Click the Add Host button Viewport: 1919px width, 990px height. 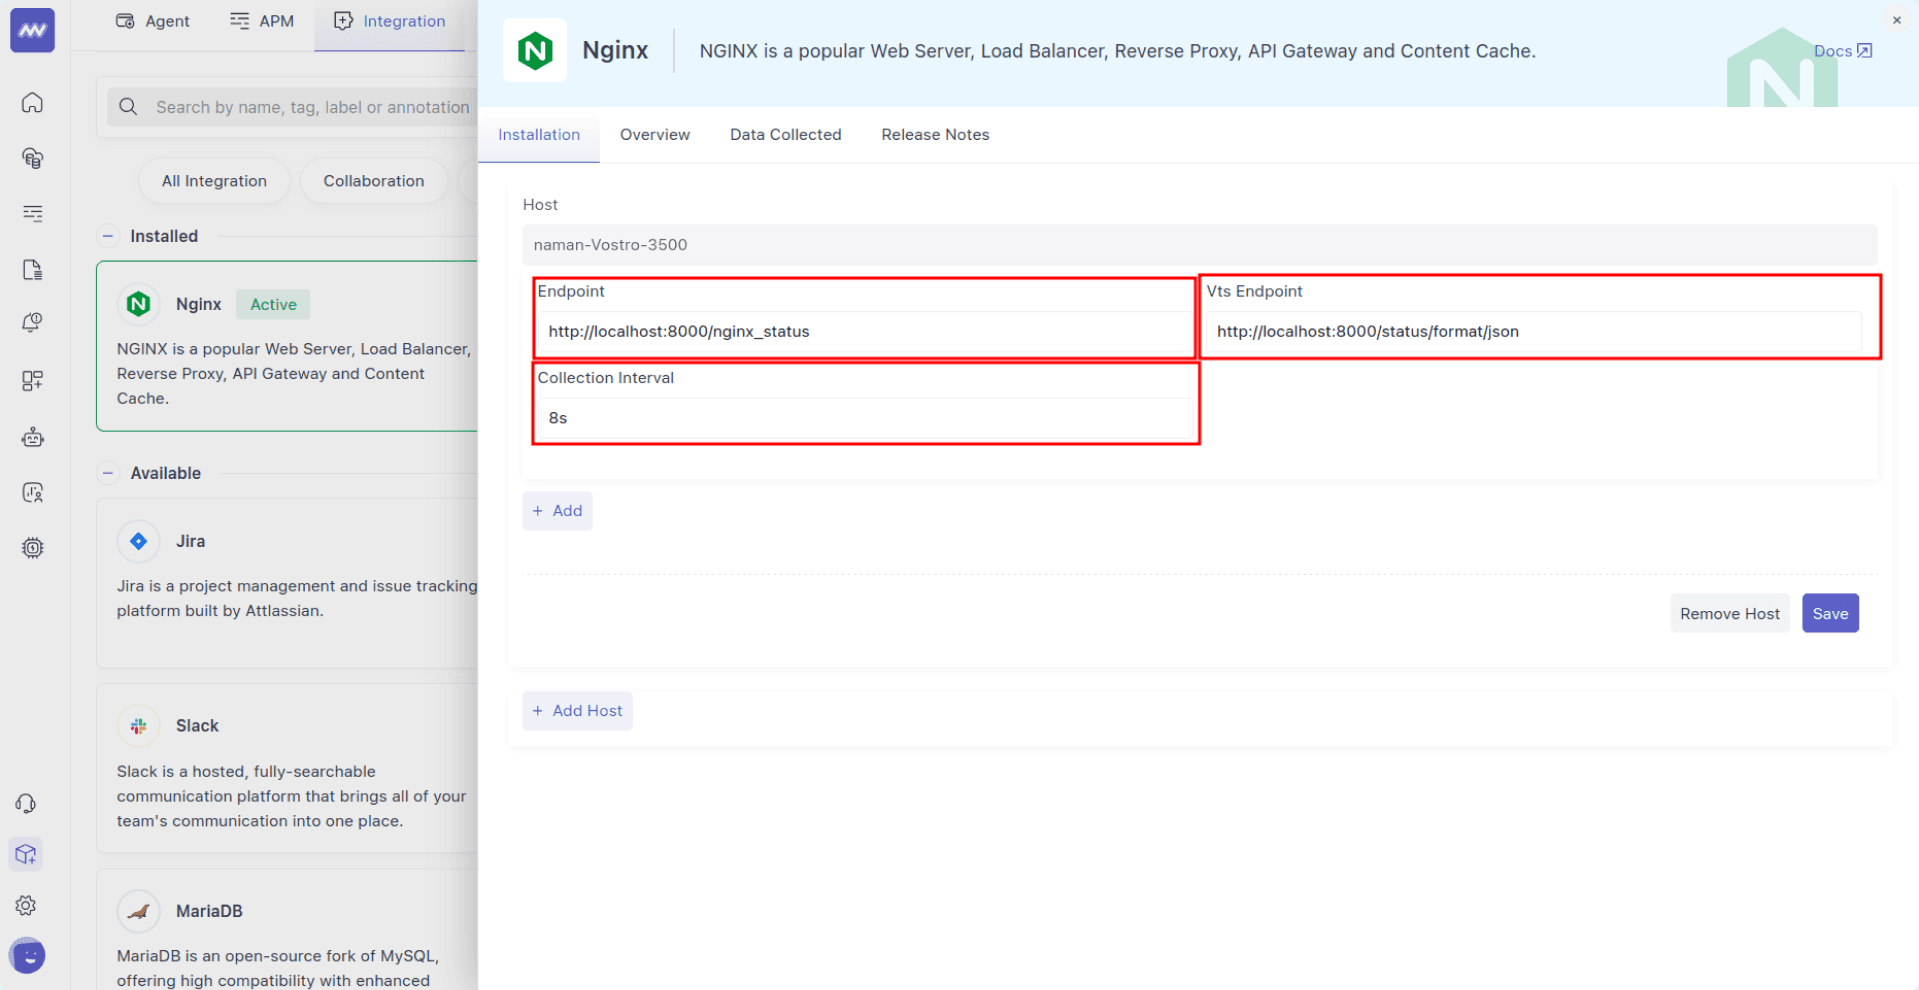[578, 711]
